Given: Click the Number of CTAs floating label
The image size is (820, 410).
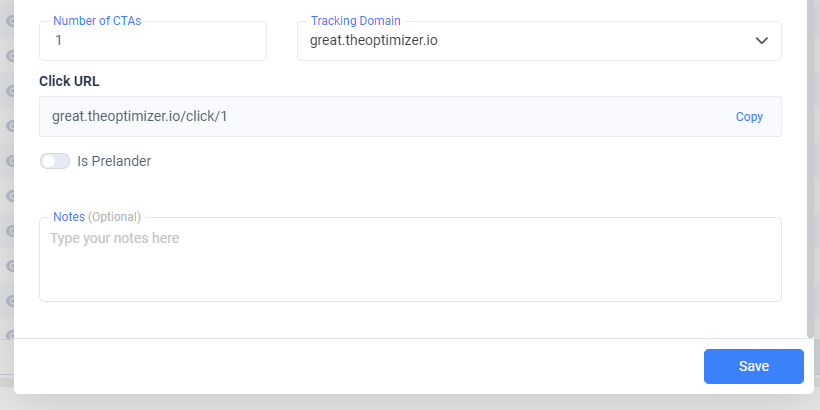Looking at the screenshot, I should point(97,21).
